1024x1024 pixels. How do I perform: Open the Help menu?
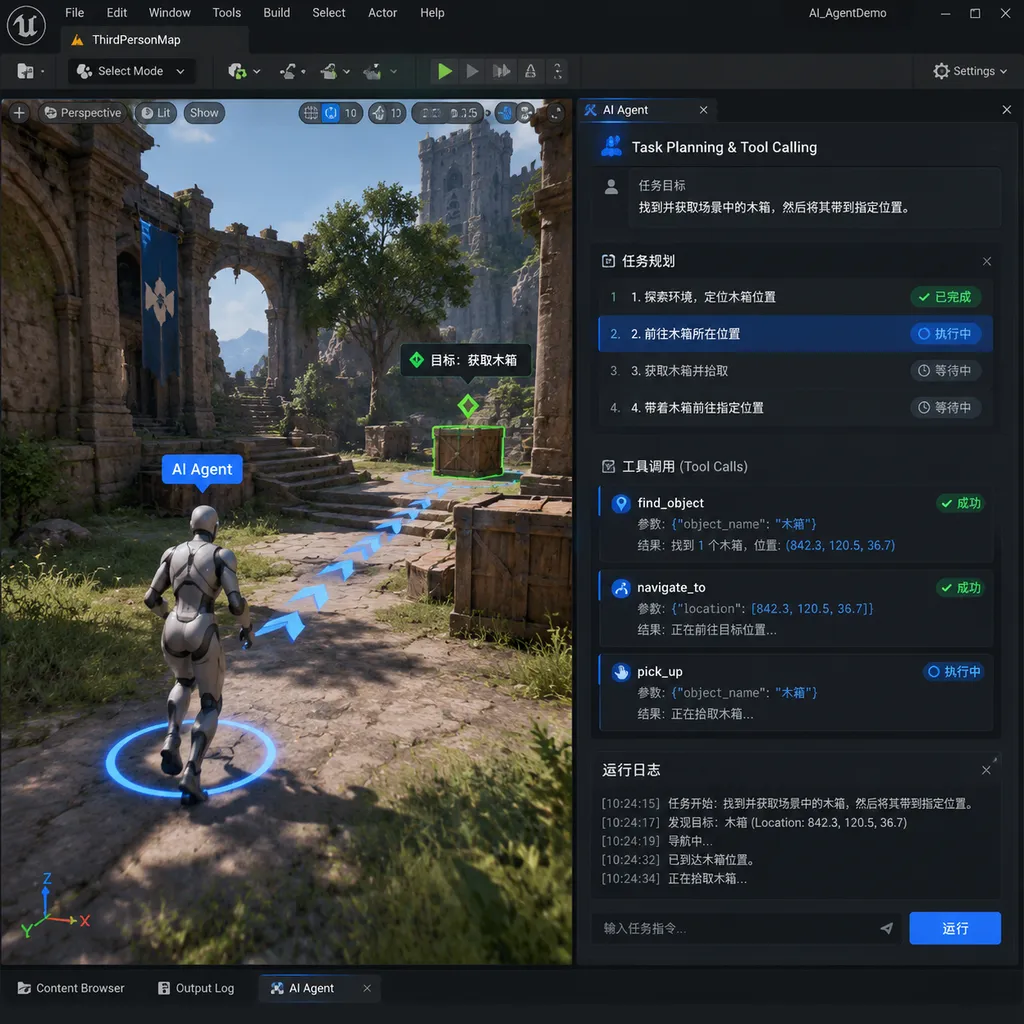click(432, 12)
